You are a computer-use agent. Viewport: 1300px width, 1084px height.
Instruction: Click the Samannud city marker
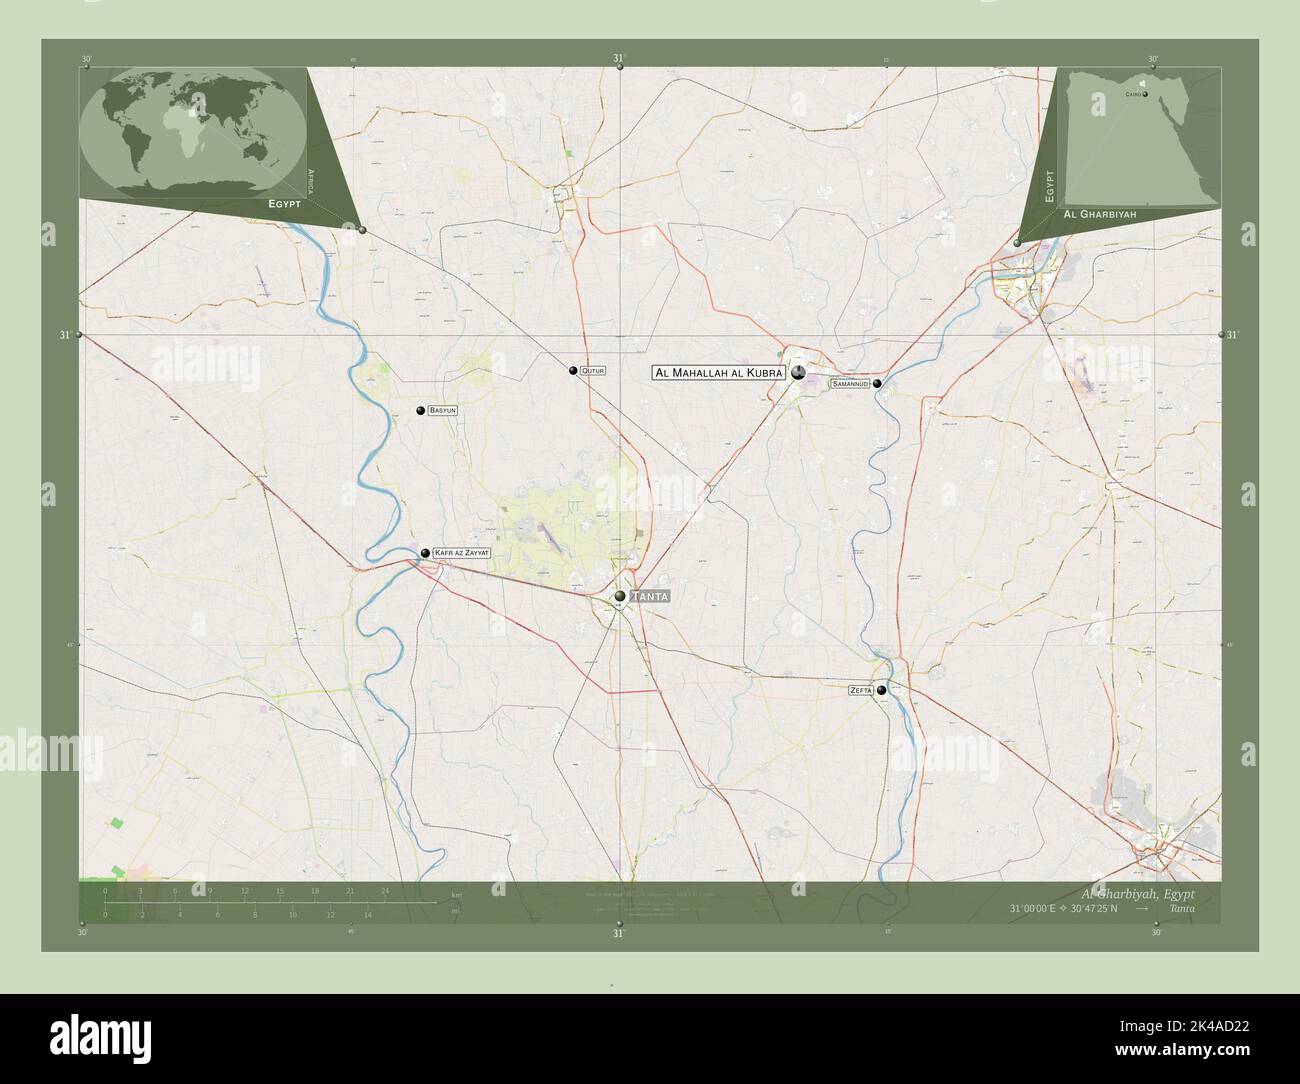[877, 383]
